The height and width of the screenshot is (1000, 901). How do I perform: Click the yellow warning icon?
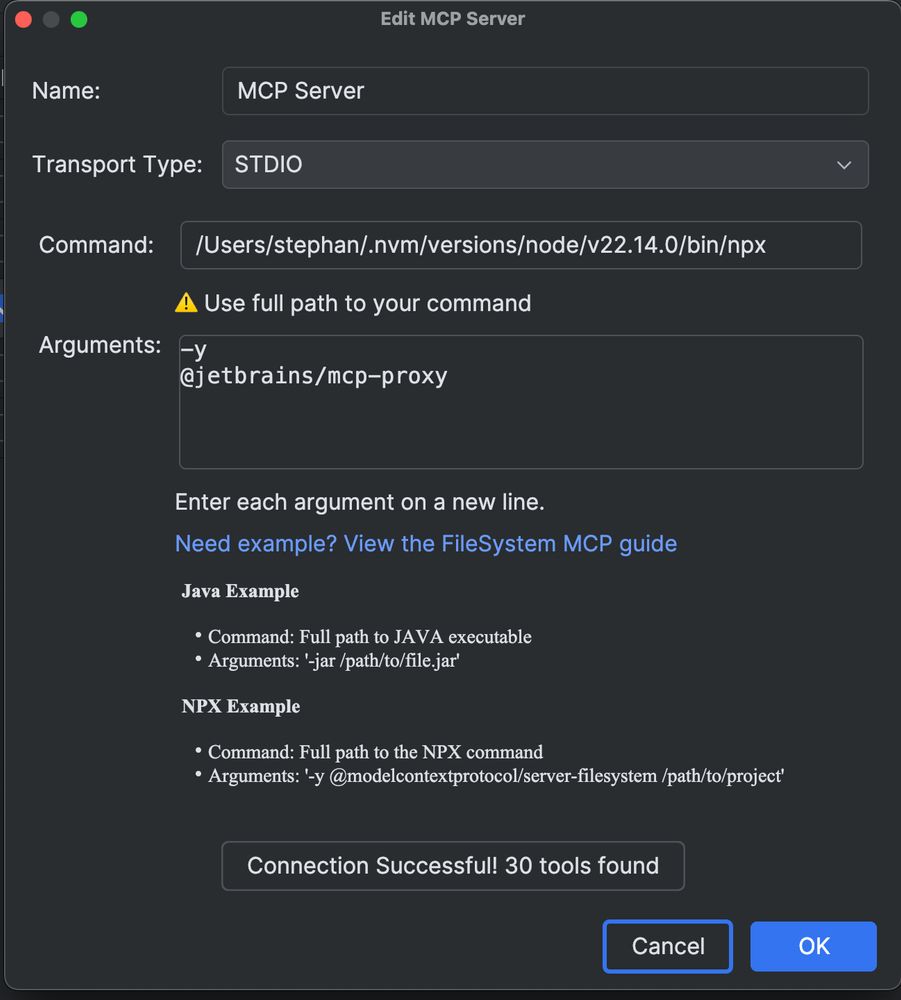coord(186,302)
